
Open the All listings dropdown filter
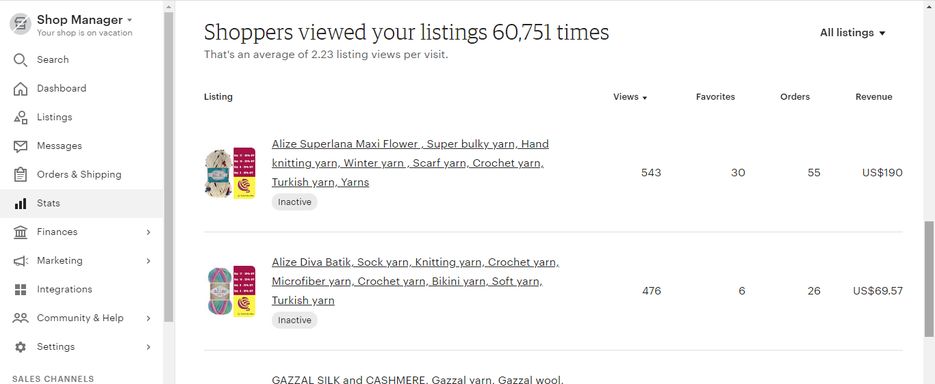[852, 33]
